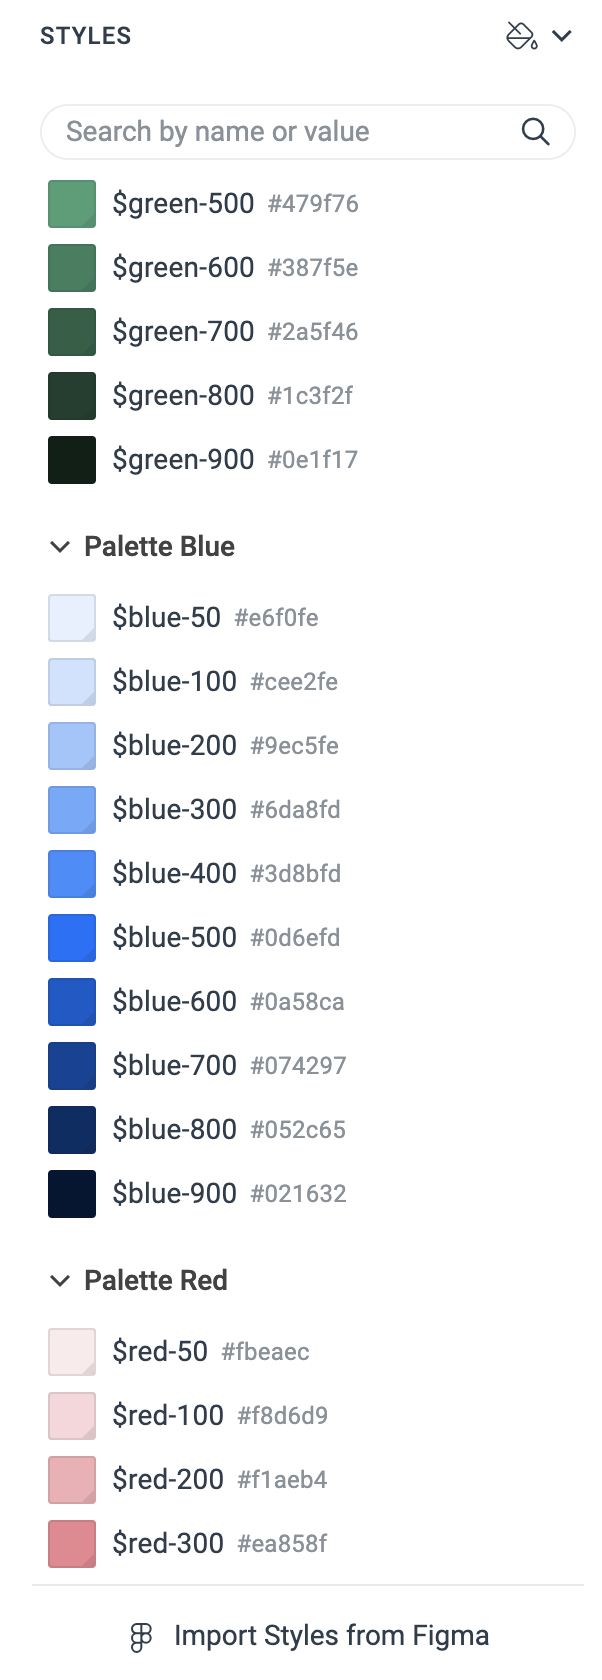Select the $blue-500 color swatch
Viewport: 602px width, 1680px height.
71,937
